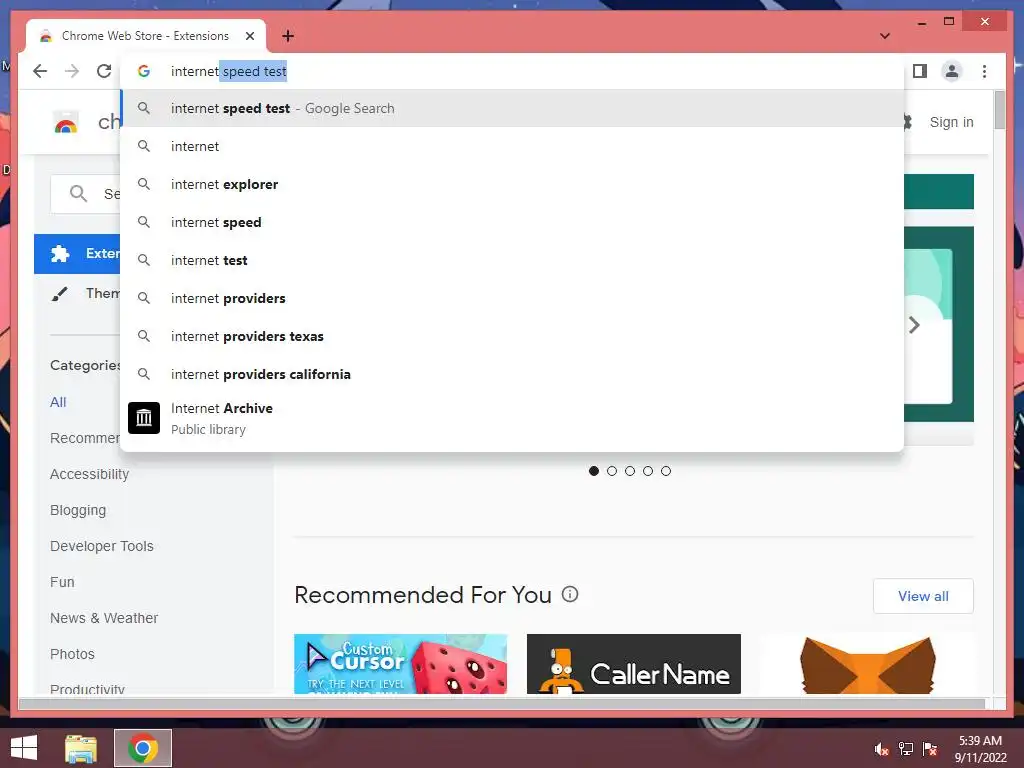1024x768 pixels.
Task: Choose the plain 'internet' suggestion
Action: pos(513,146)
